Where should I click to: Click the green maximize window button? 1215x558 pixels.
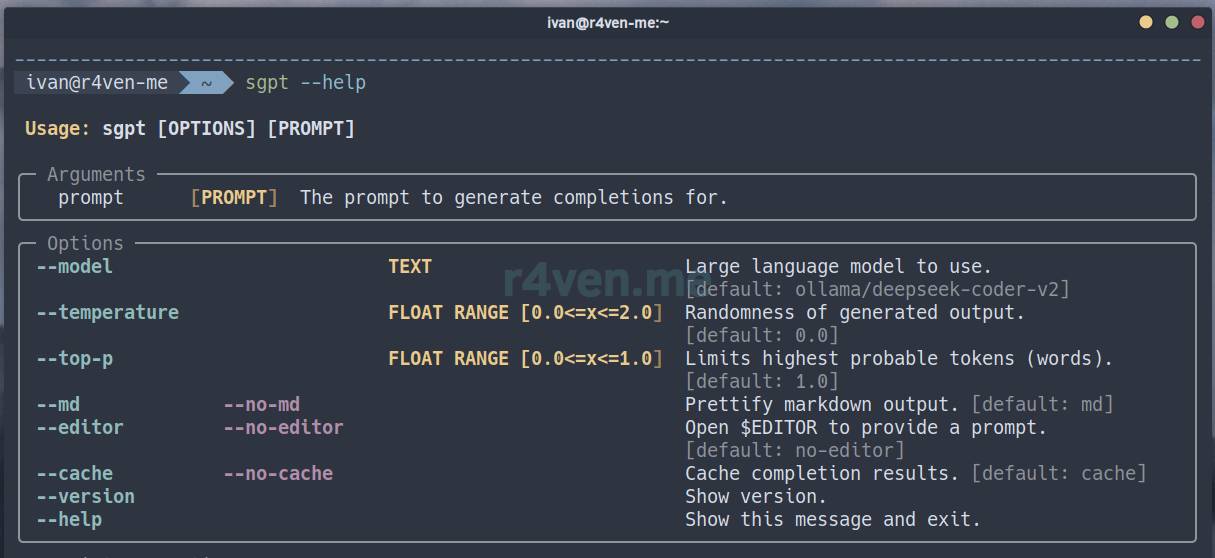(x=1172, y=22)
